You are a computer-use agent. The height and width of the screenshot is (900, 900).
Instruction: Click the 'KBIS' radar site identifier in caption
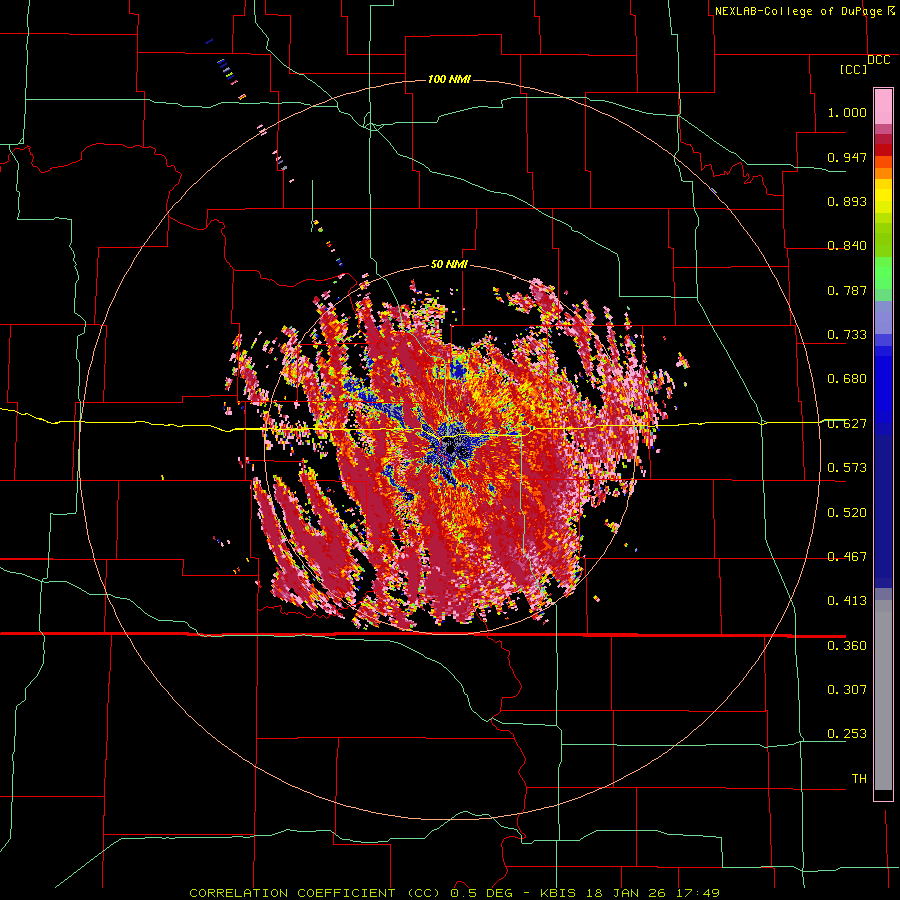pos(560,893)
